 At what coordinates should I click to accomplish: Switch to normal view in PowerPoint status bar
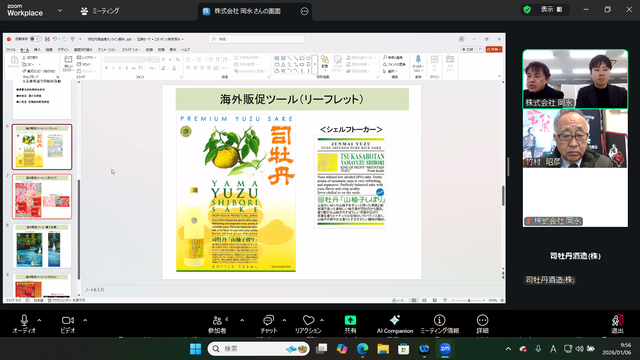(414, 300)
